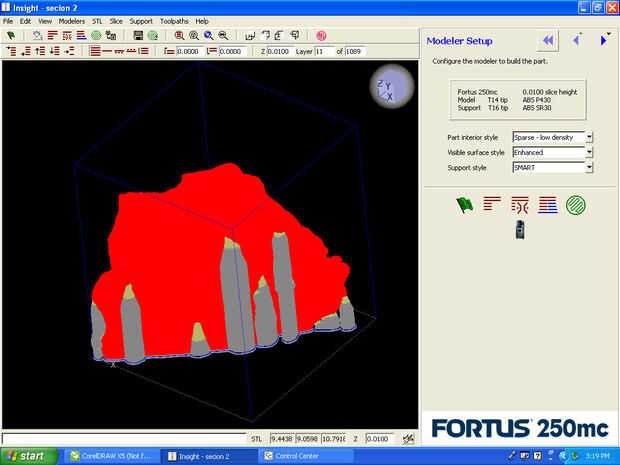The image size is (620, 465).
Task: Click the save disk icon in toolbar
Action: (138, 35)
